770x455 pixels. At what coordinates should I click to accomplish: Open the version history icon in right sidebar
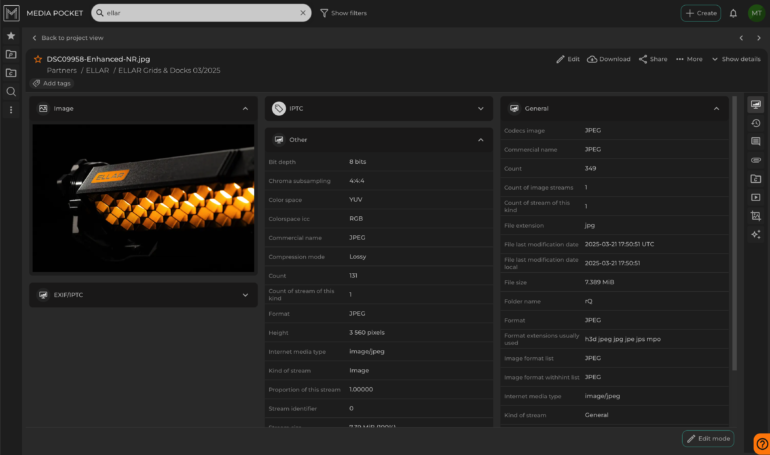click(756, 123)
